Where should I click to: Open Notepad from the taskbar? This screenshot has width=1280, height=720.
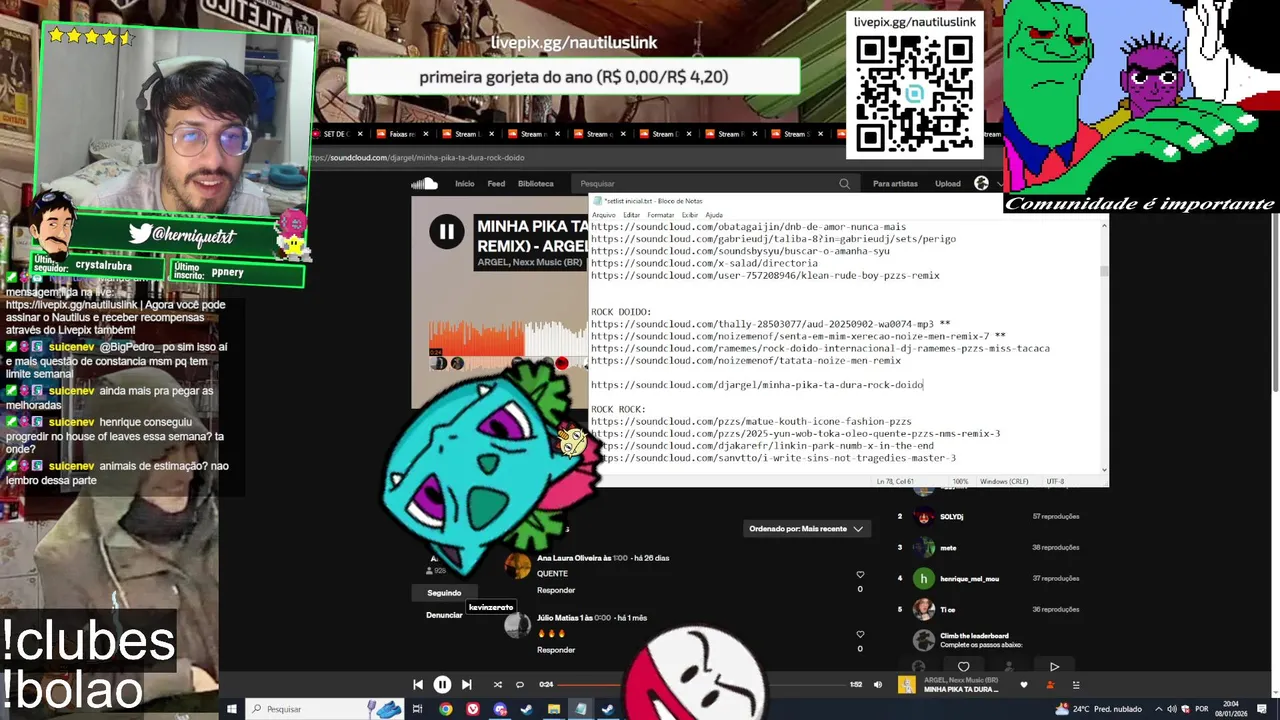click(x=580, y=709)
